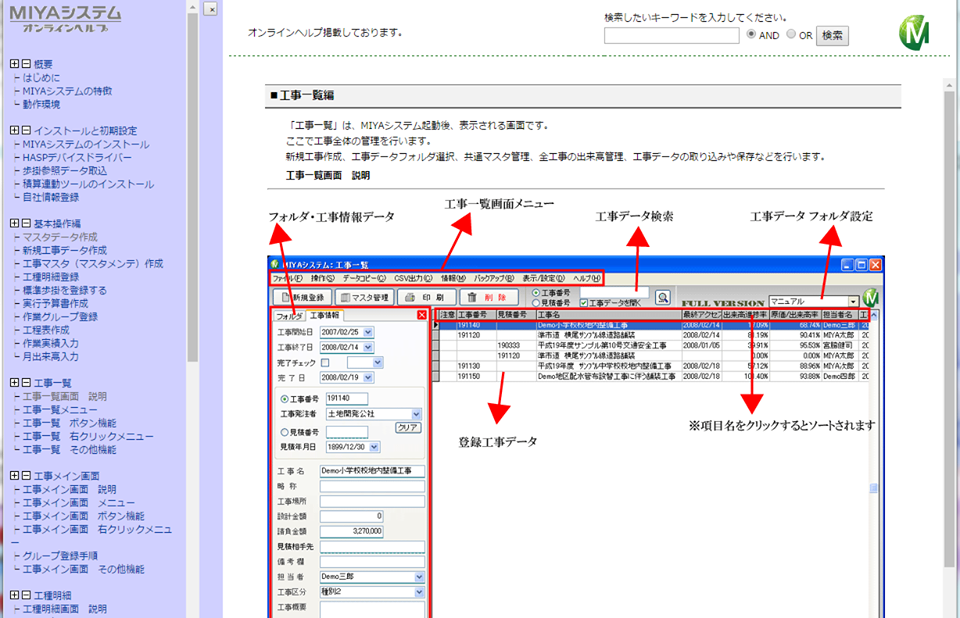Viewport: 960px width, 618px height.
Task: Toggle the 工事データを開く checkbox
Action: pyautogui.click(x=583, y=303)
